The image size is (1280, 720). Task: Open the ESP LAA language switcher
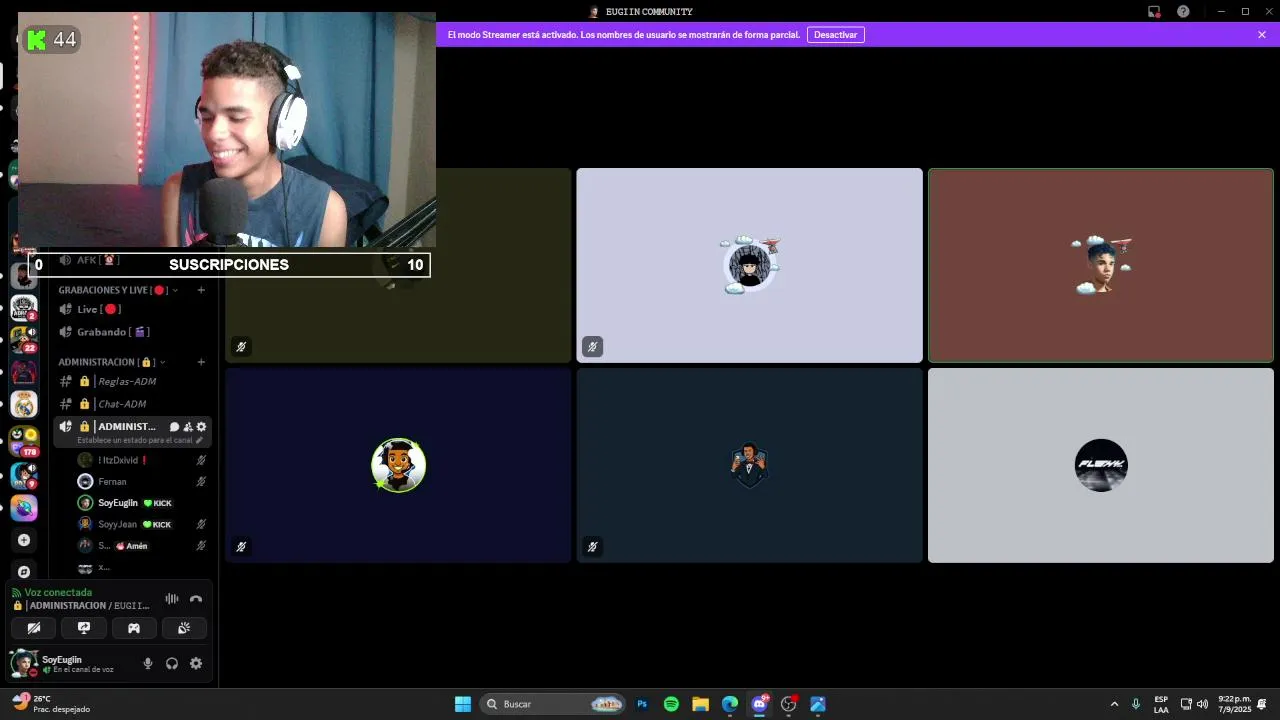click(x=1161, y=704)
